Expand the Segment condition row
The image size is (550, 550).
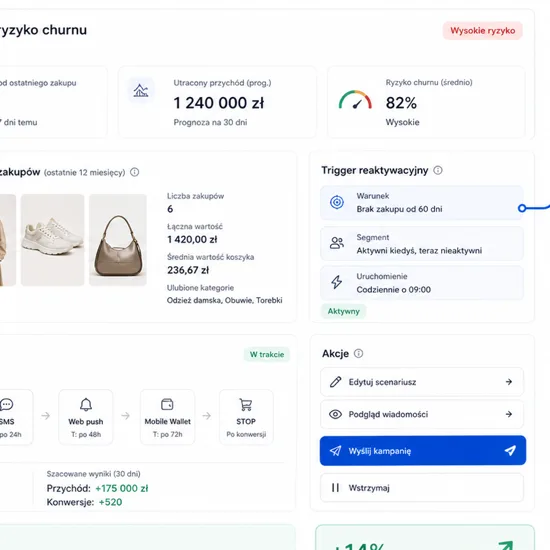point(422,244)
